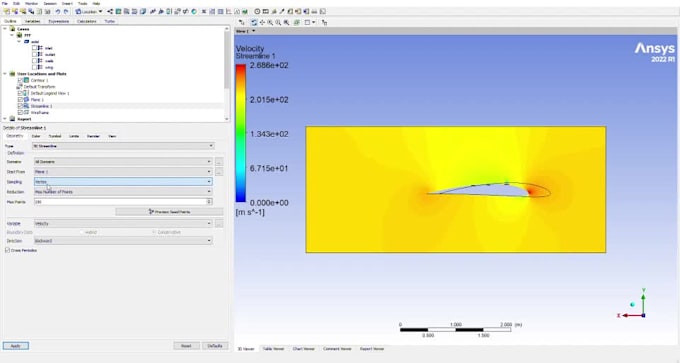Viewport: 680px width, 363px height.
Task: Insert a Vector plot from the toolbar
Action: coord(110,11)
